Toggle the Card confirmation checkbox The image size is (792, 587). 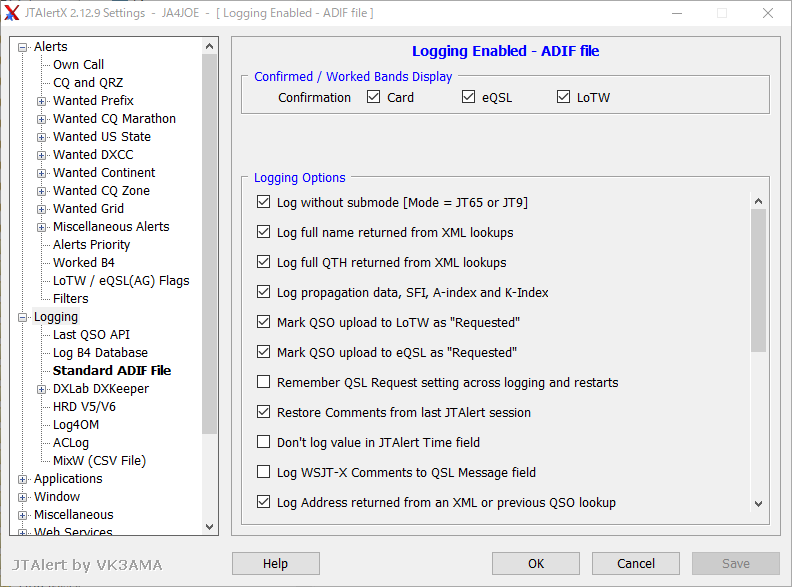(x=373, y=96)
